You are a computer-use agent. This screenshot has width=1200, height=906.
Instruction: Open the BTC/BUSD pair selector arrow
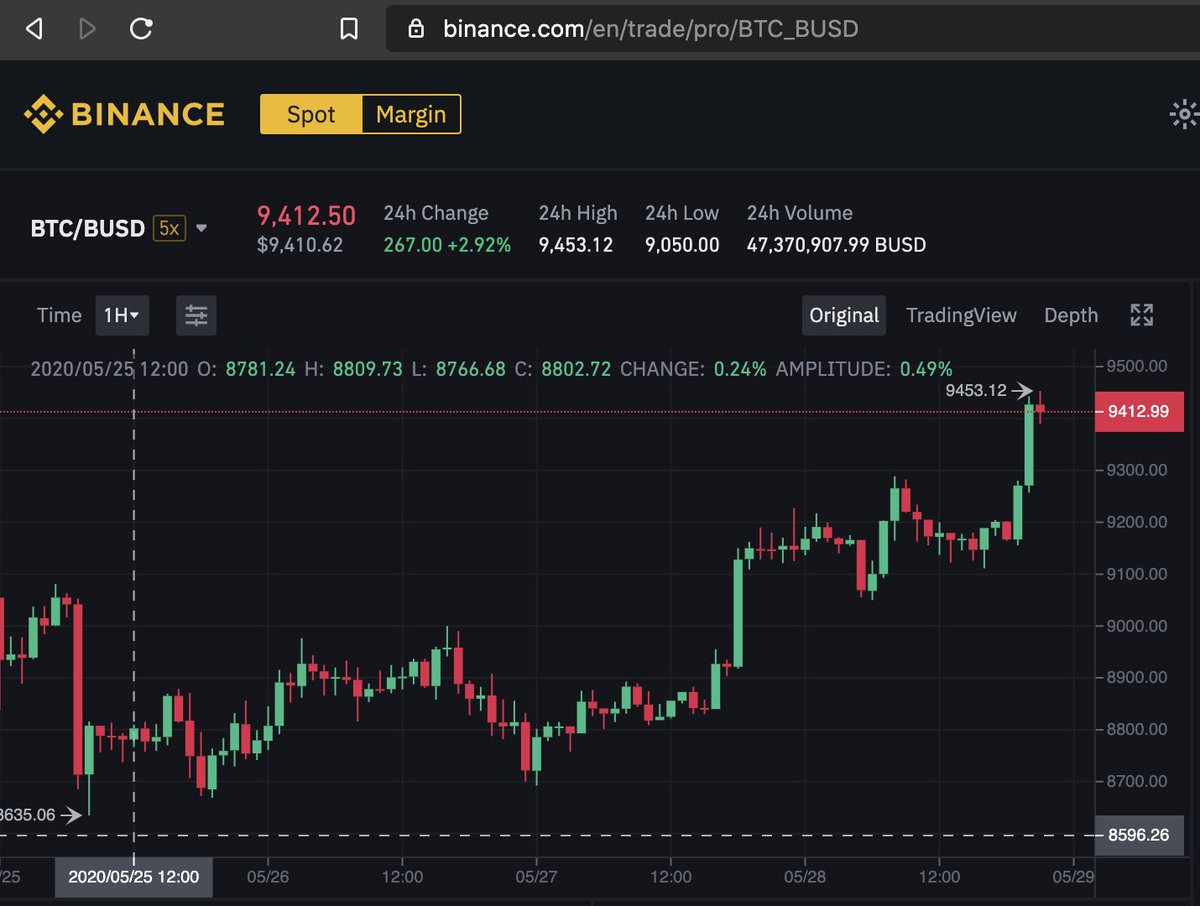pos(201,228)
